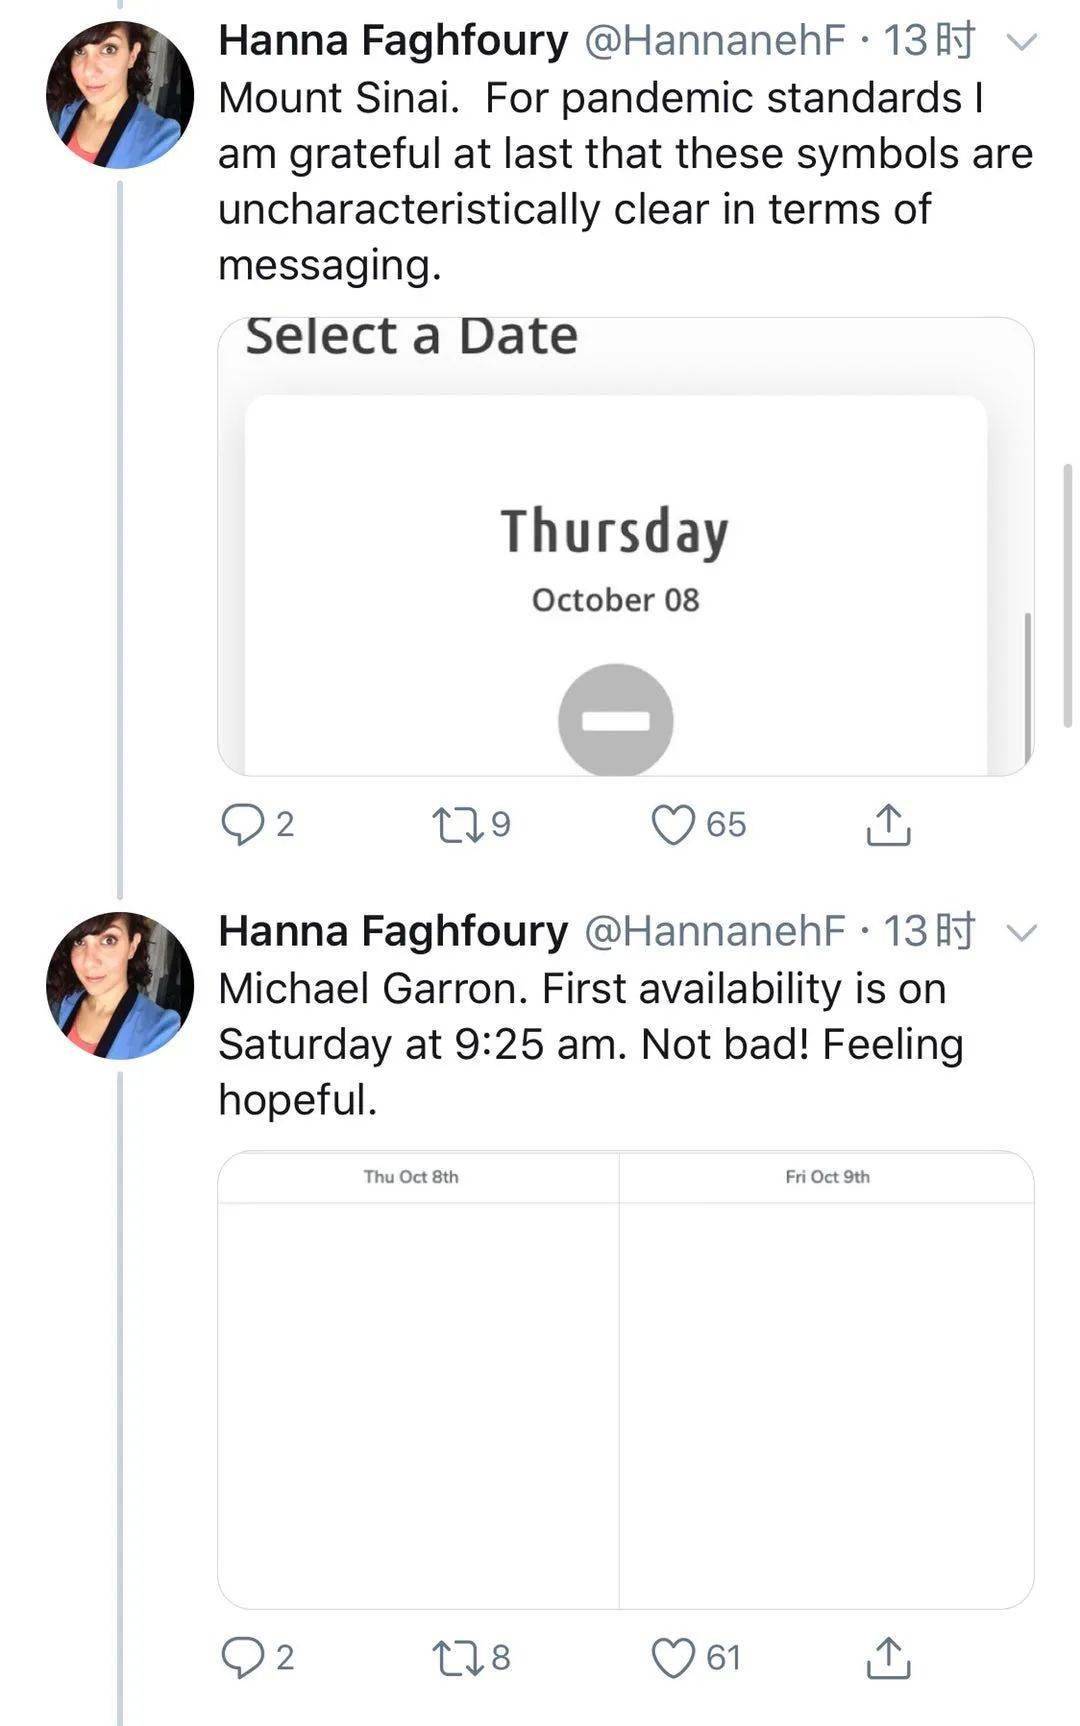The image size is (1080, 1726).
Task: Share the Mount Sinai tweet
Action: click(x=887, y=824)
